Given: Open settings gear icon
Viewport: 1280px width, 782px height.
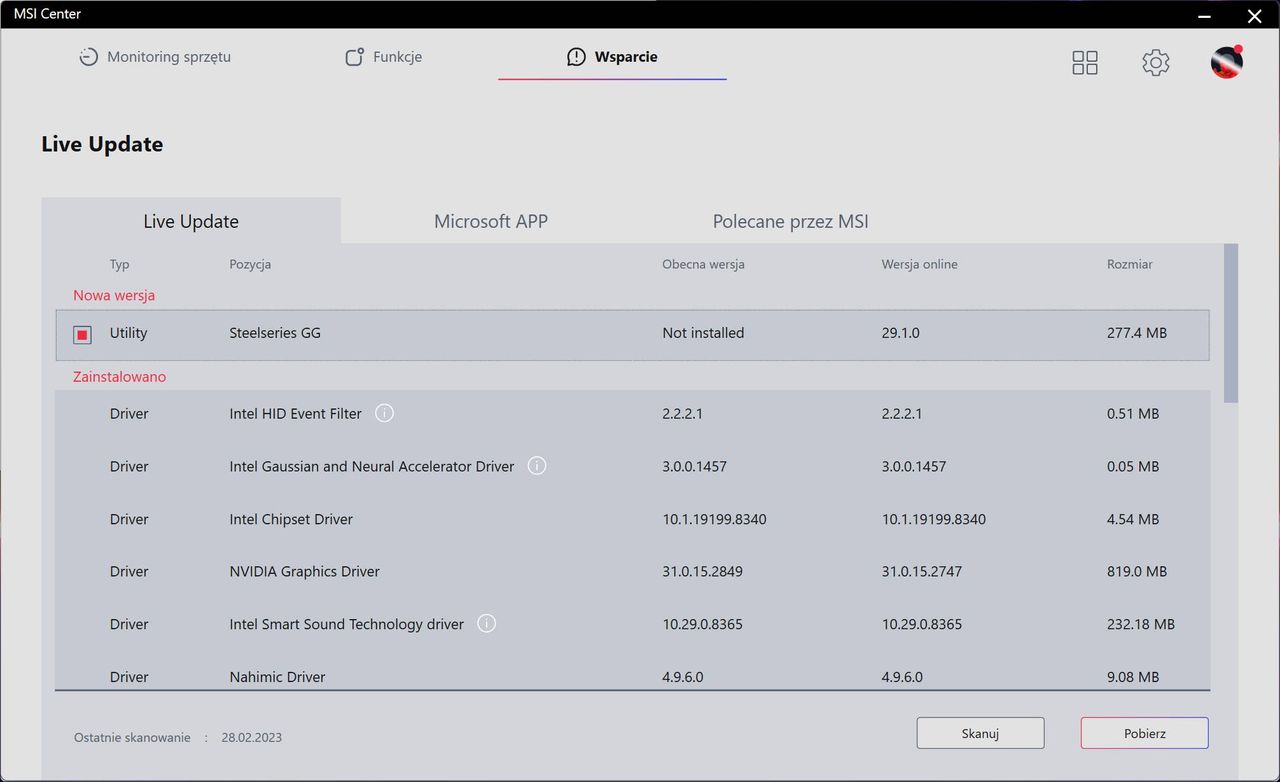Looking at the screenshot, I should coord(1156,63).
